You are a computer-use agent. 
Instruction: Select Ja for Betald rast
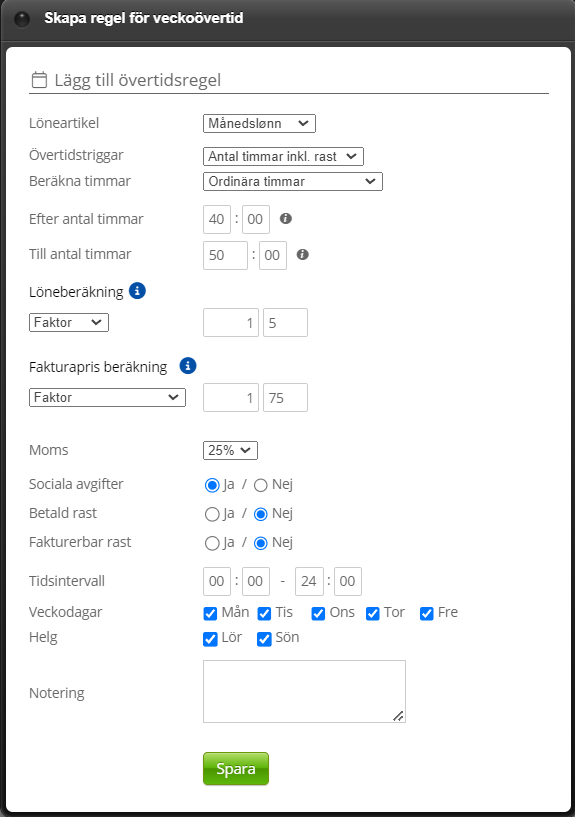click(x=212, y=514)
